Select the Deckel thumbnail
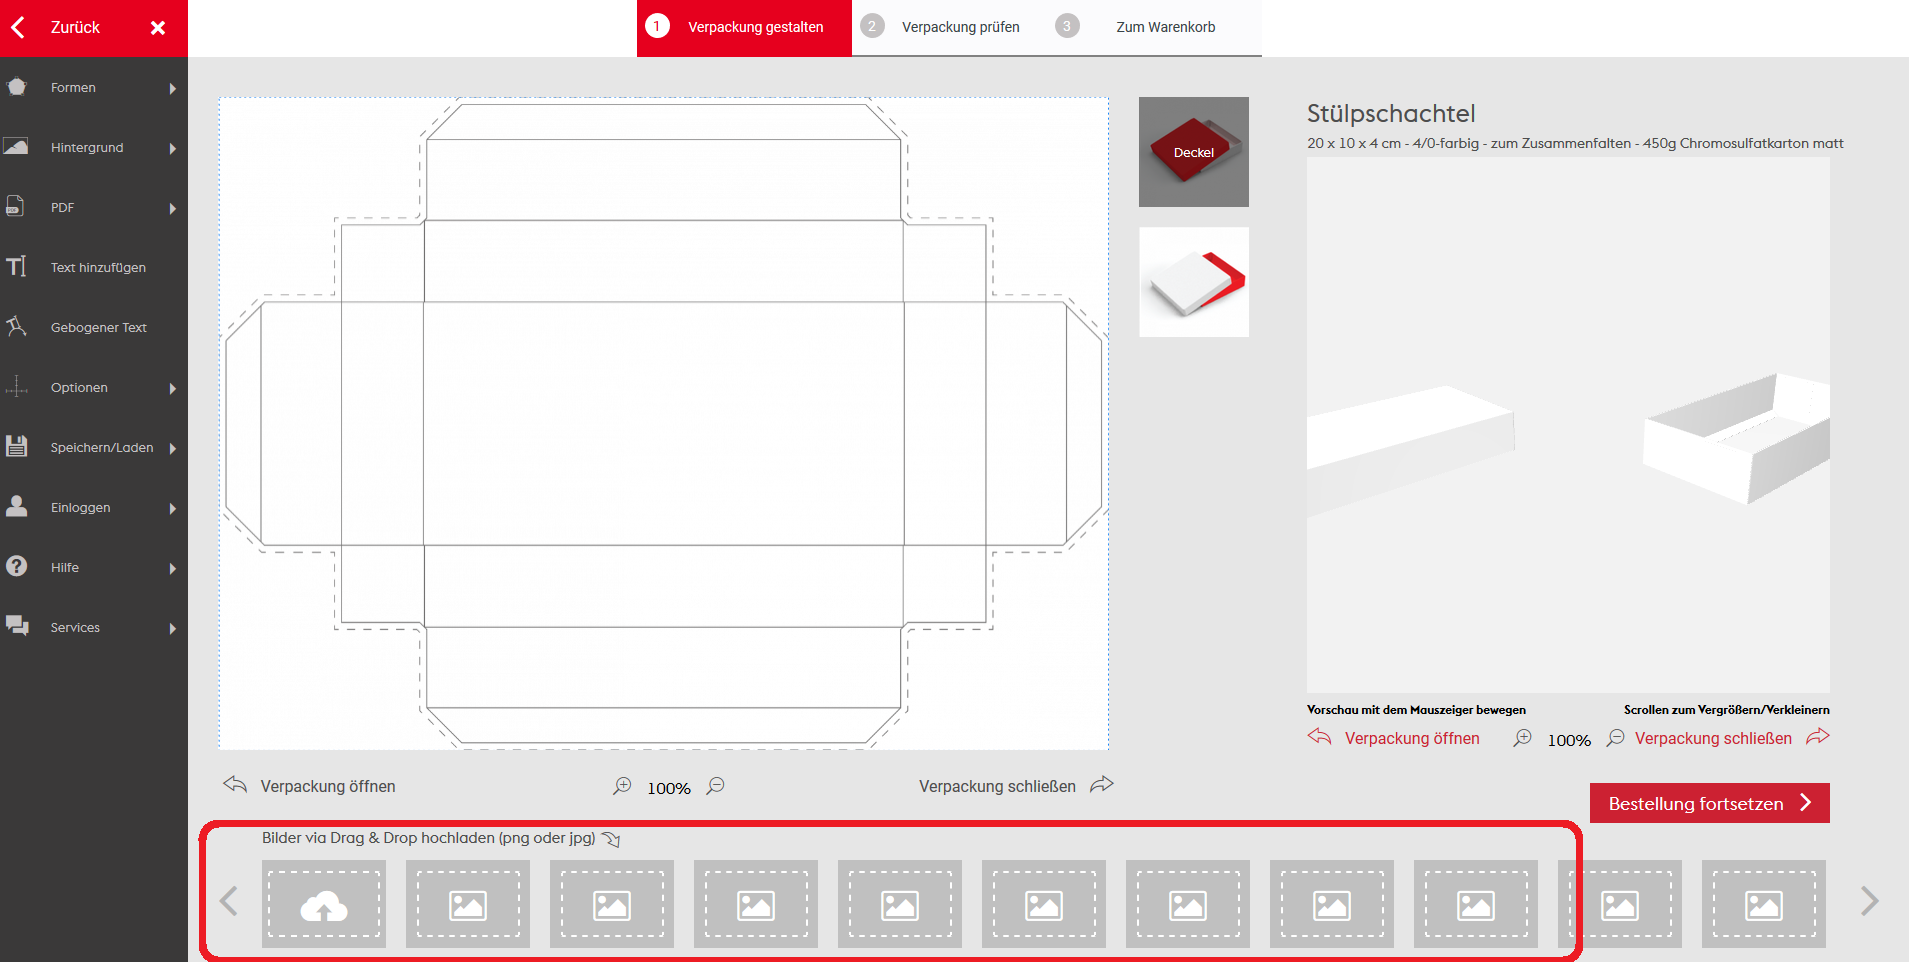The height and width of the screenshot is (962, 1909). [x=1193, y=152]
